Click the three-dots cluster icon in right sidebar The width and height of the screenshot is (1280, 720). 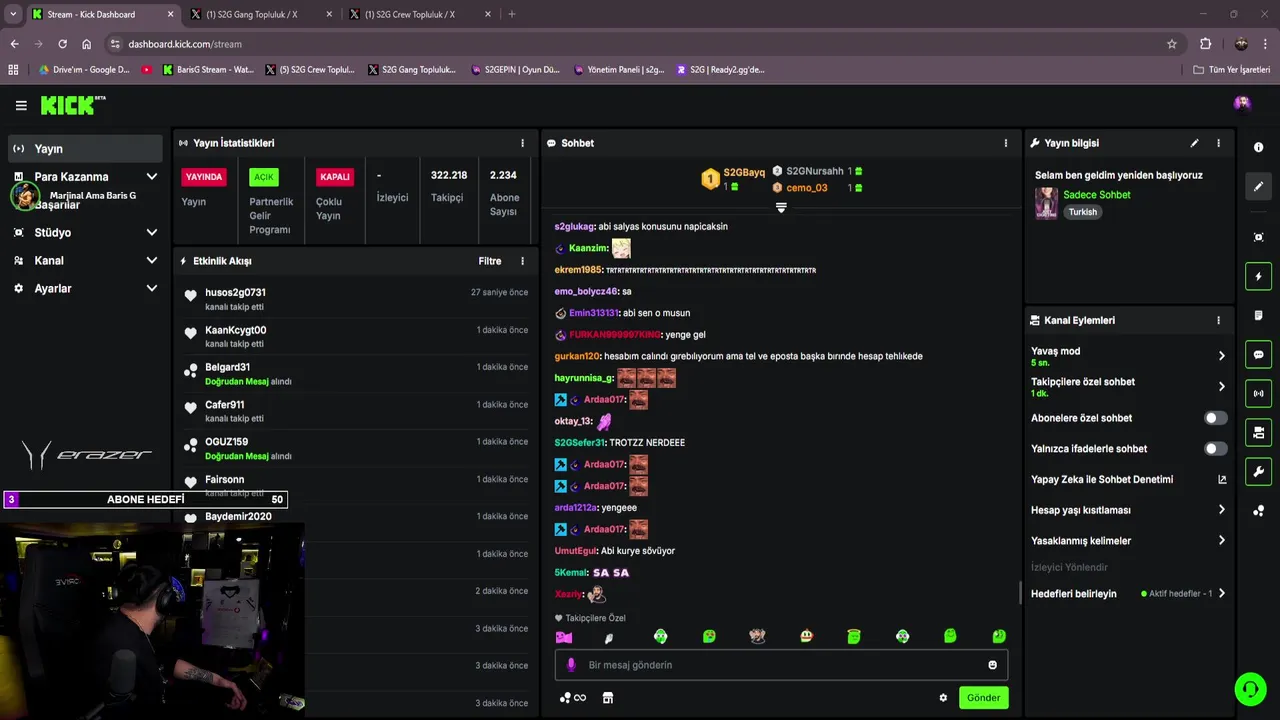coord(1258,511)
